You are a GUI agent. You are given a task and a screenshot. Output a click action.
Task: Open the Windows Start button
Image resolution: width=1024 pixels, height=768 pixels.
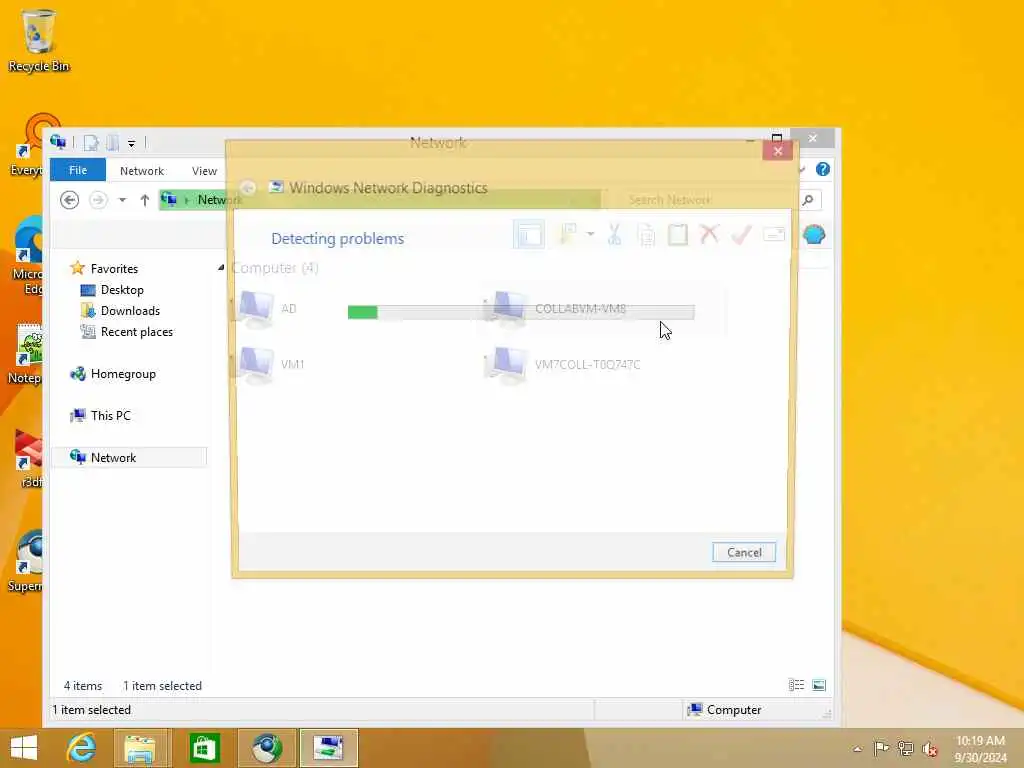24,748
